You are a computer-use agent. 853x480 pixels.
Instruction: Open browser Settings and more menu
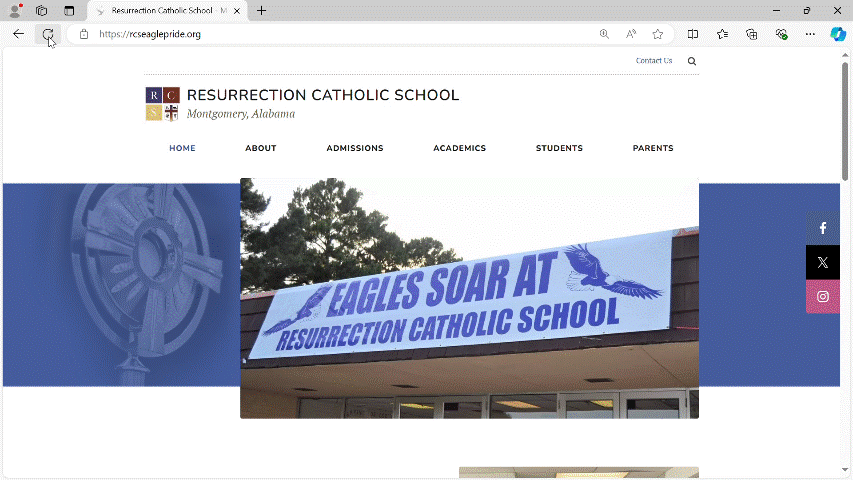tap(810, 34)
